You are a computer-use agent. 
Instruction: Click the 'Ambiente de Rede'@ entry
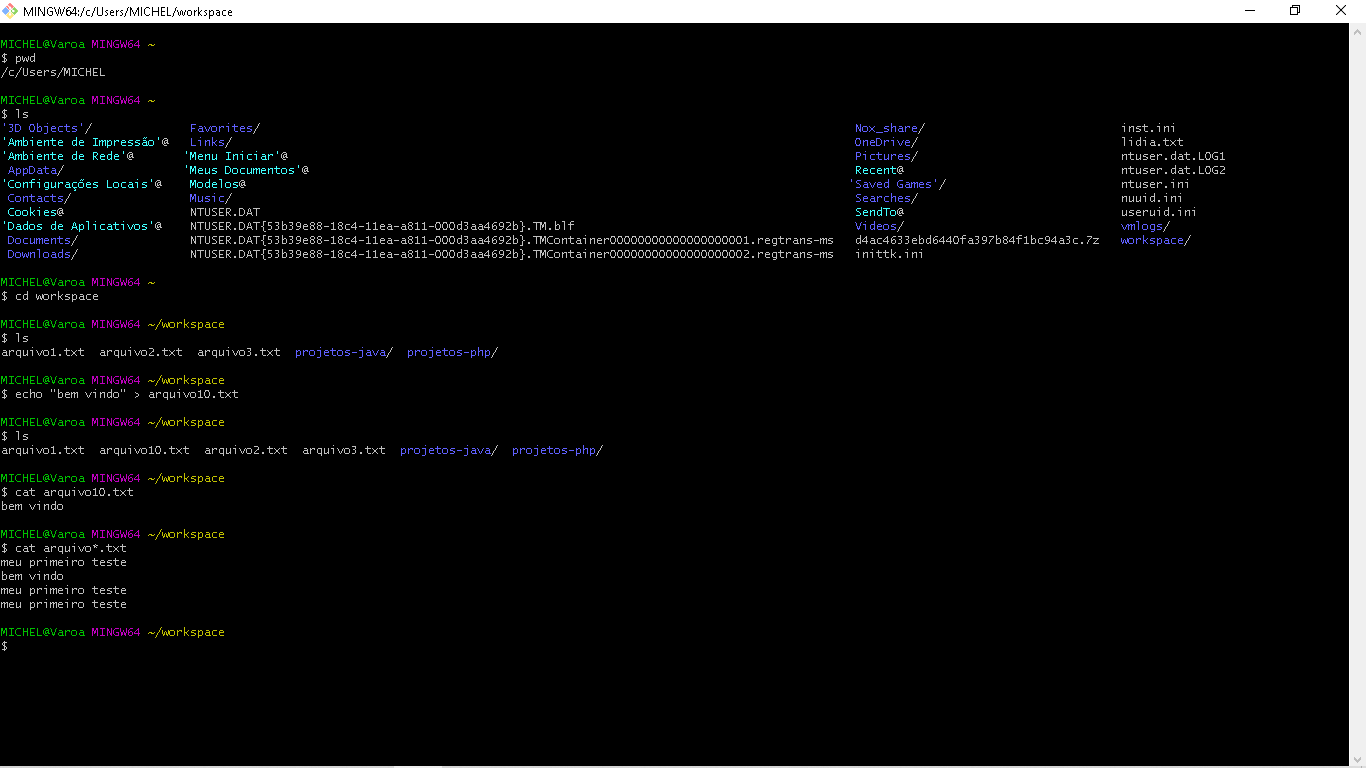(x=67, y=156)
